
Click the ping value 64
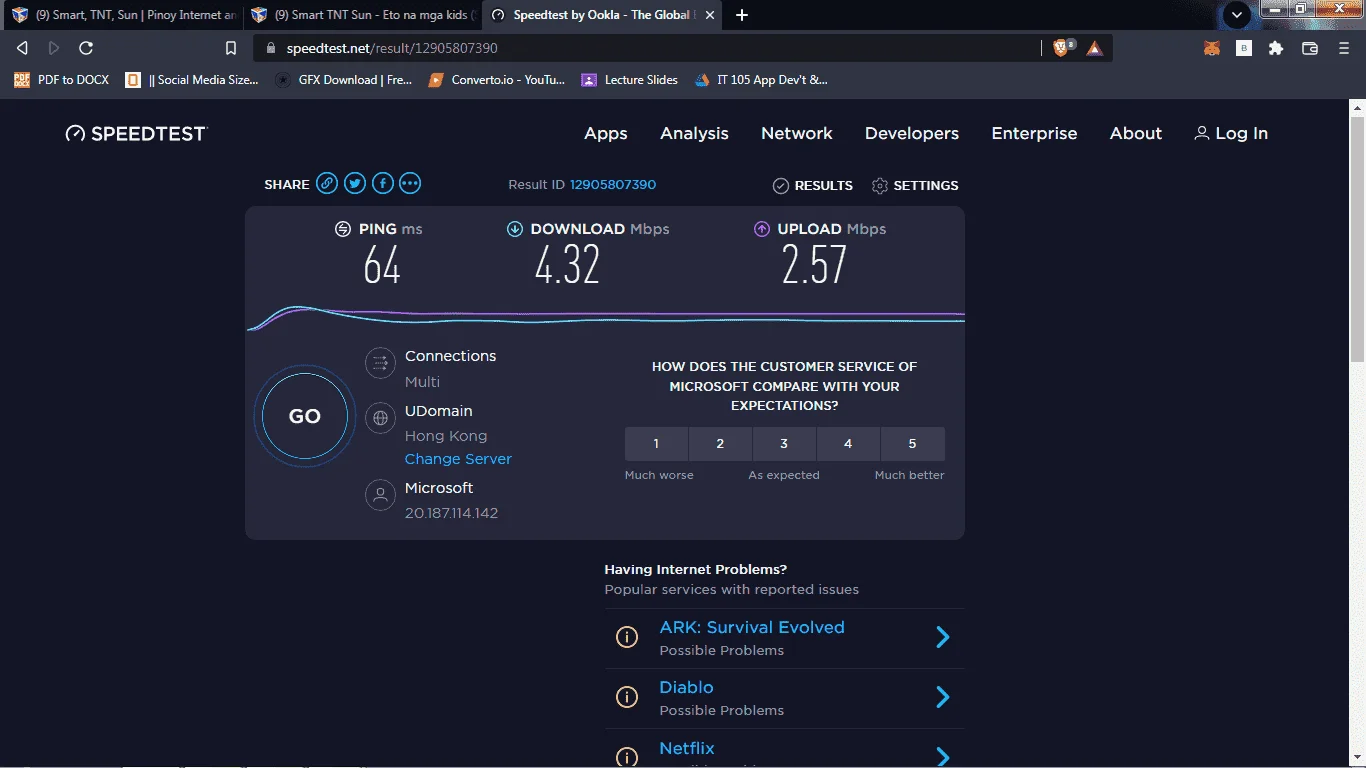pos(382,266)
